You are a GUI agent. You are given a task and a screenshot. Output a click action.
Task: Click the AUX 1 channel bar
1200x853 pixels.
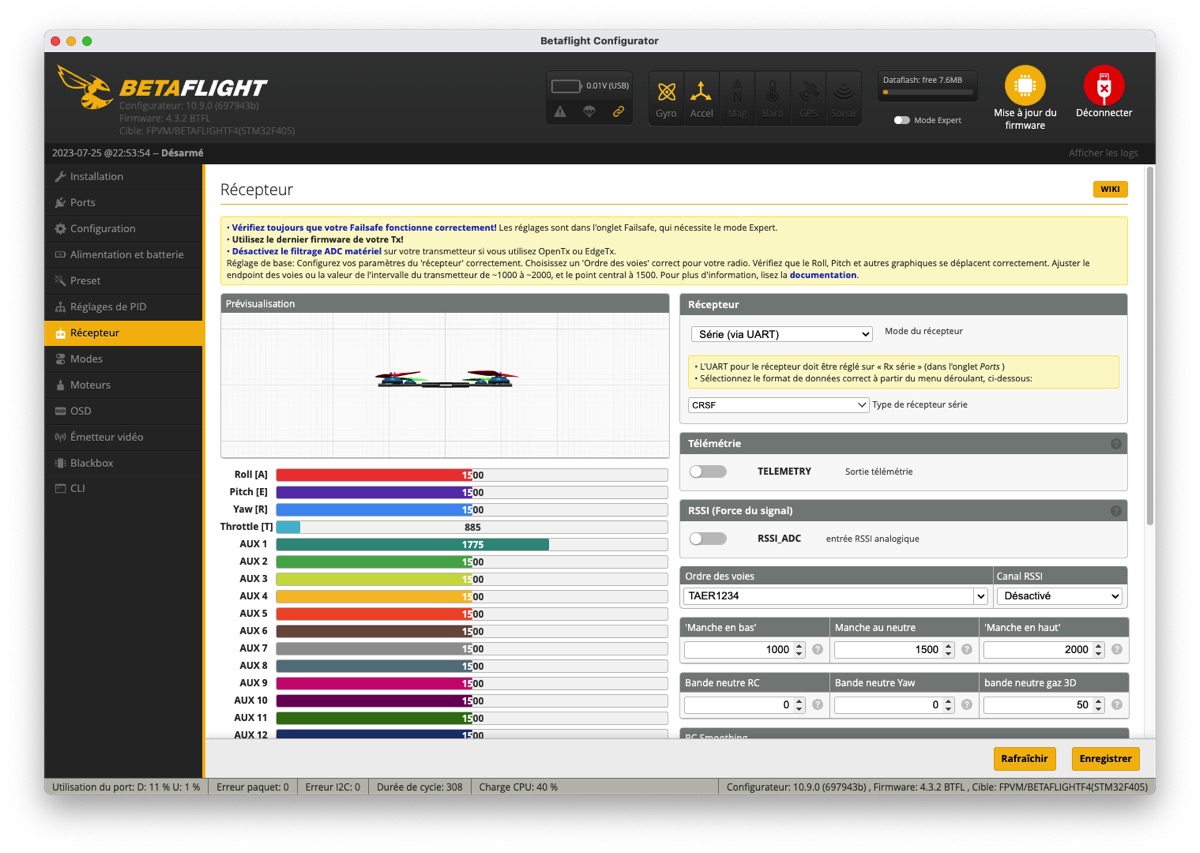click(x=472, y=544)
